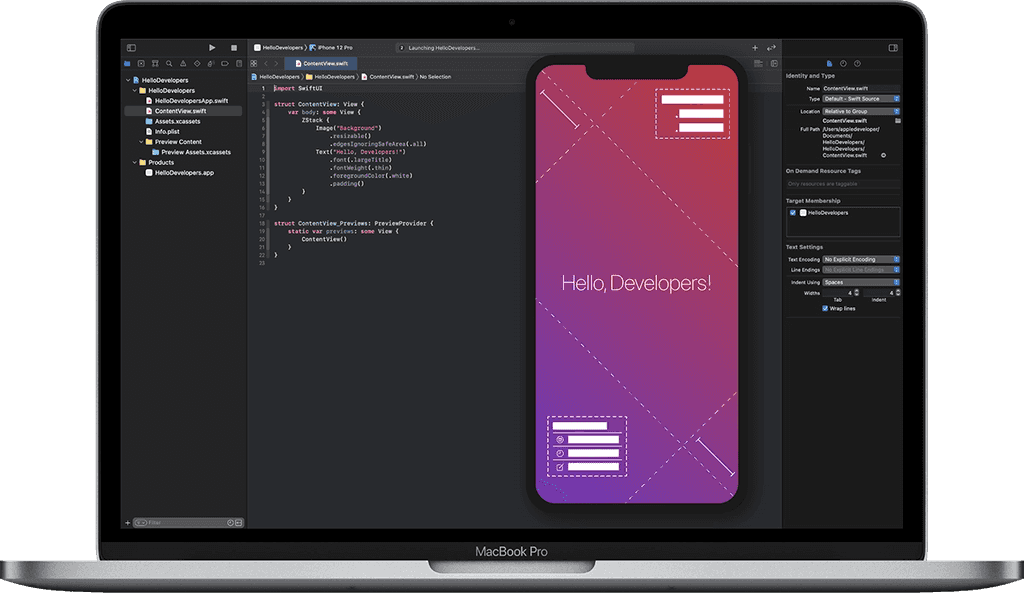This screenshot has width=1024, height=593.
Task: Toggle the inspectors panel visibility
Action: click(893, 49)
